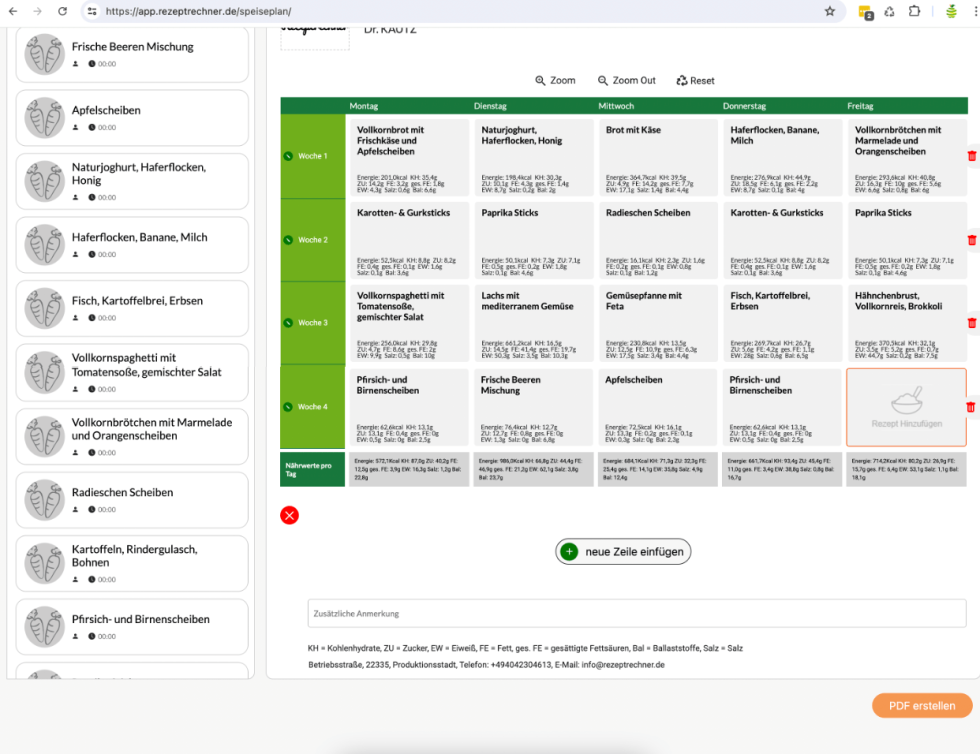The image size is (980, 754).
Task: Click the orange 'PDF erstellen' button
Action: pos(920,705)
